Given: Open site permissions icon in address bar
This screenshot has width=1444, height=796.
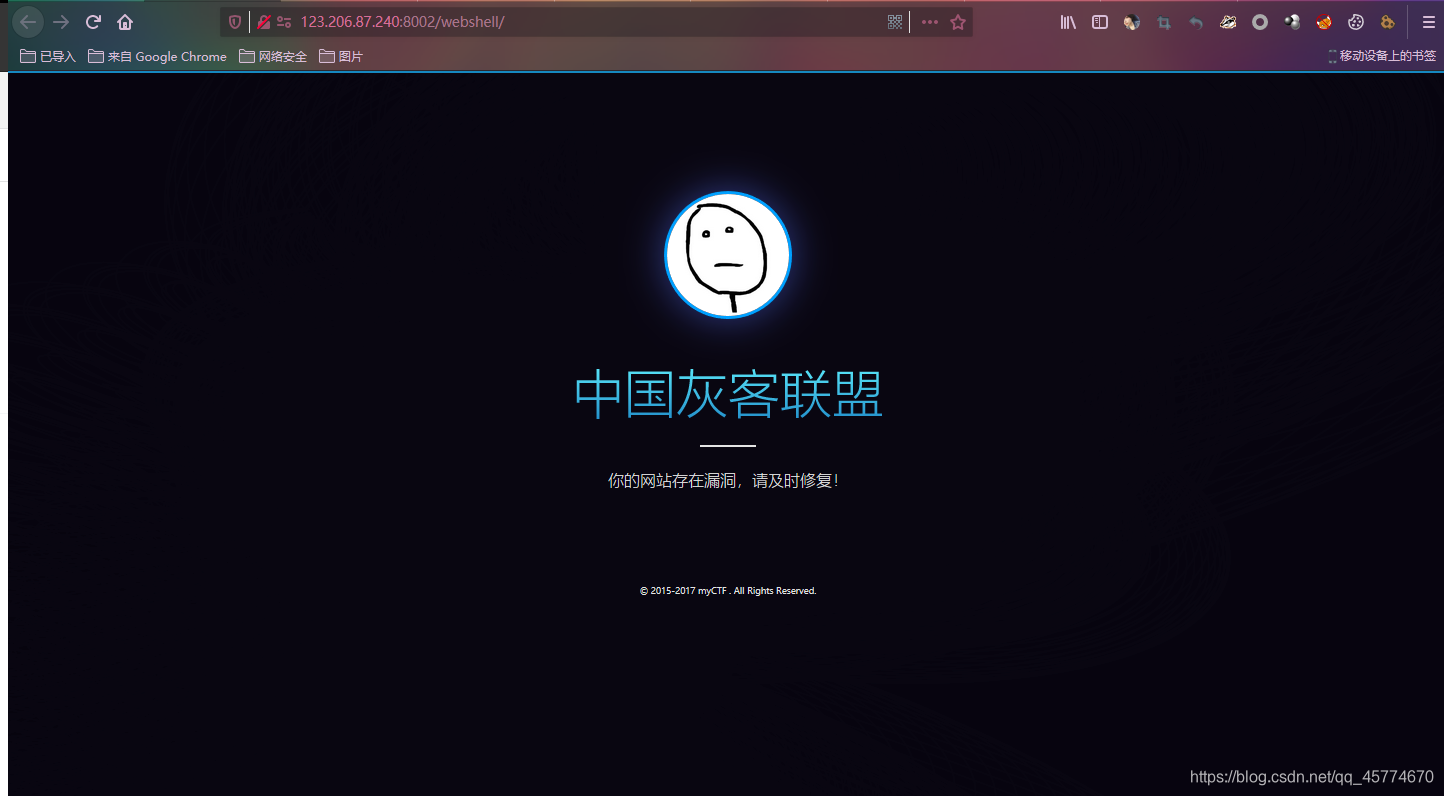Looking at the screenshot, I should 284,22.
